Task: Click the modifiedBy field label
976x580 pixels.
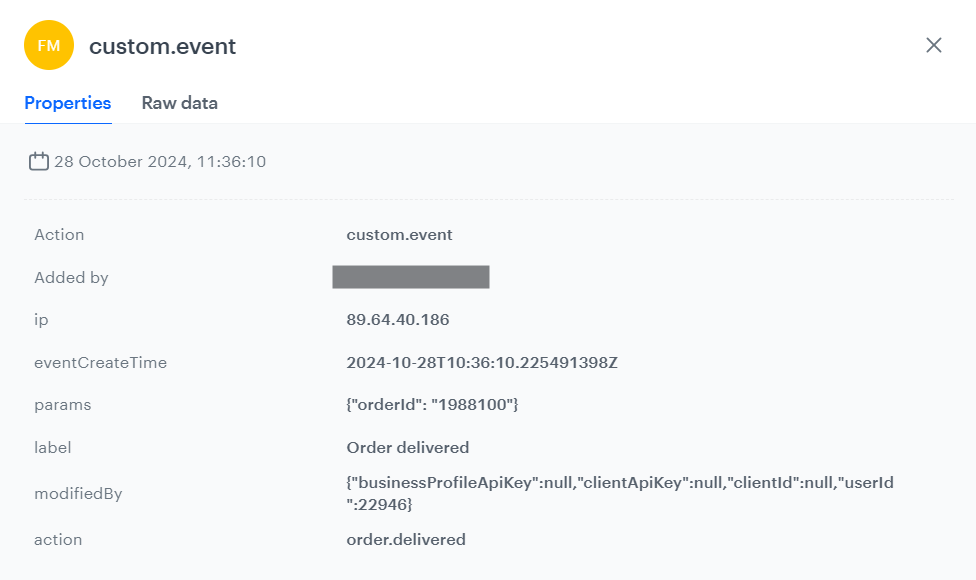Action: coord(77,493)
